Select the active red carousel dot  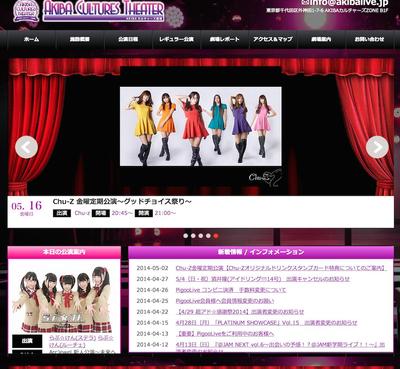pos(216,236)
